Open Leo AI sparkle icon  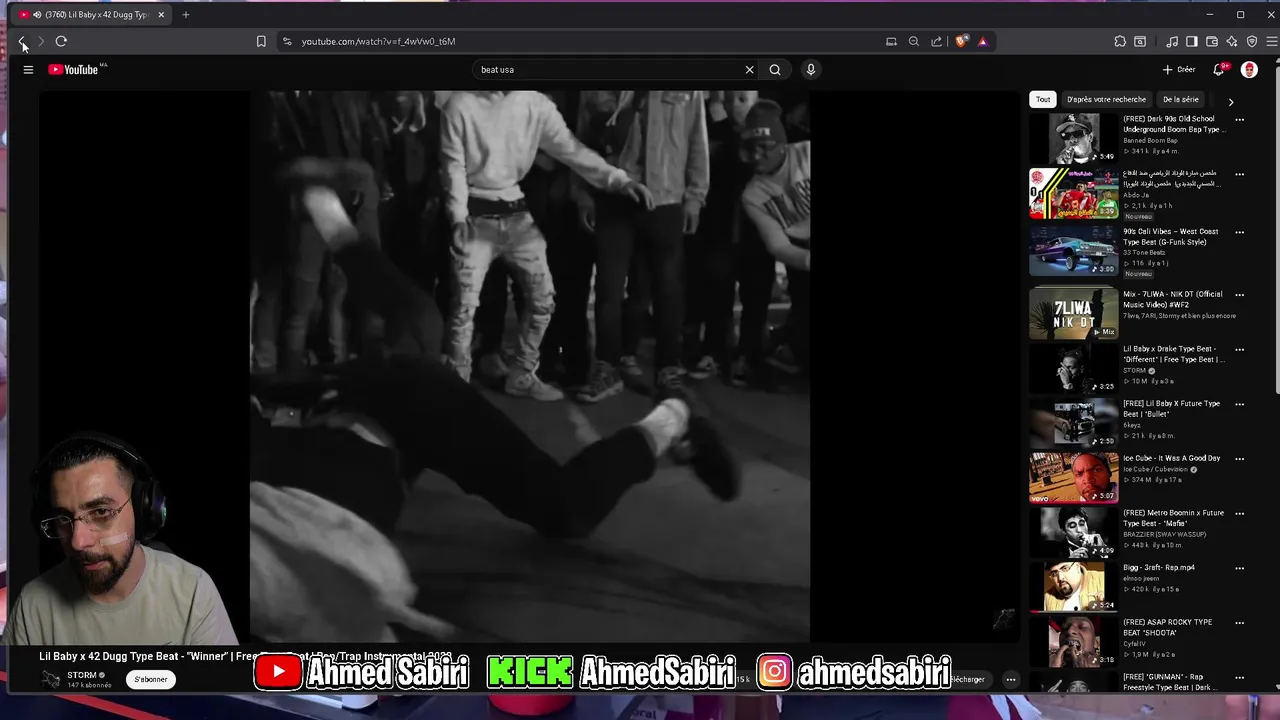1232,41
